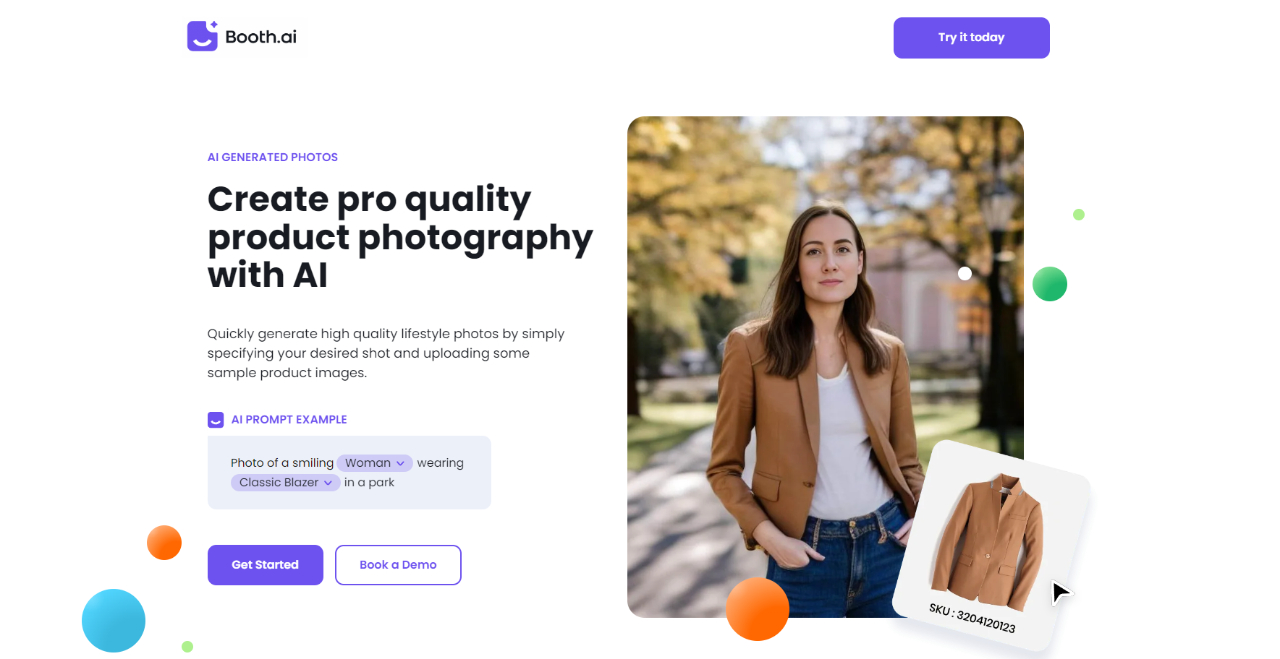Click the small smiley icon beside AI PROMPT EXAMPLE

[215, 420]
